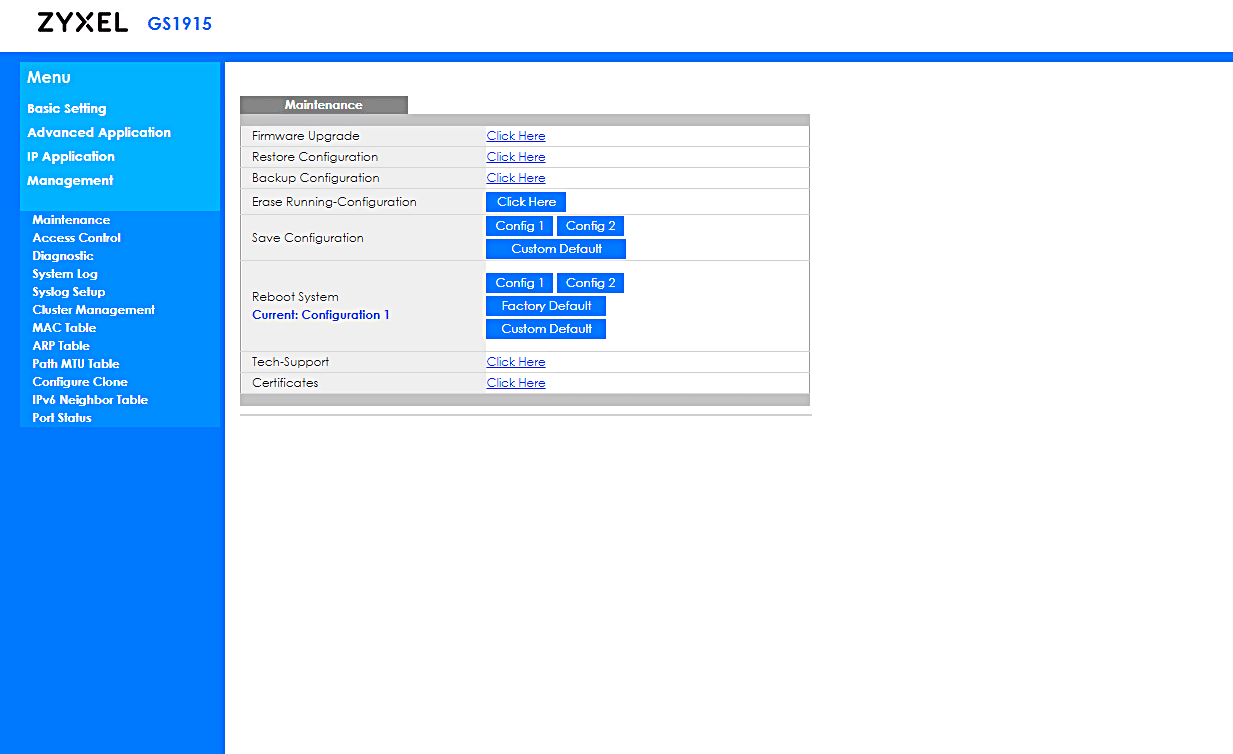
Task: Click the GS1915 model label
Action: (180, 24)
